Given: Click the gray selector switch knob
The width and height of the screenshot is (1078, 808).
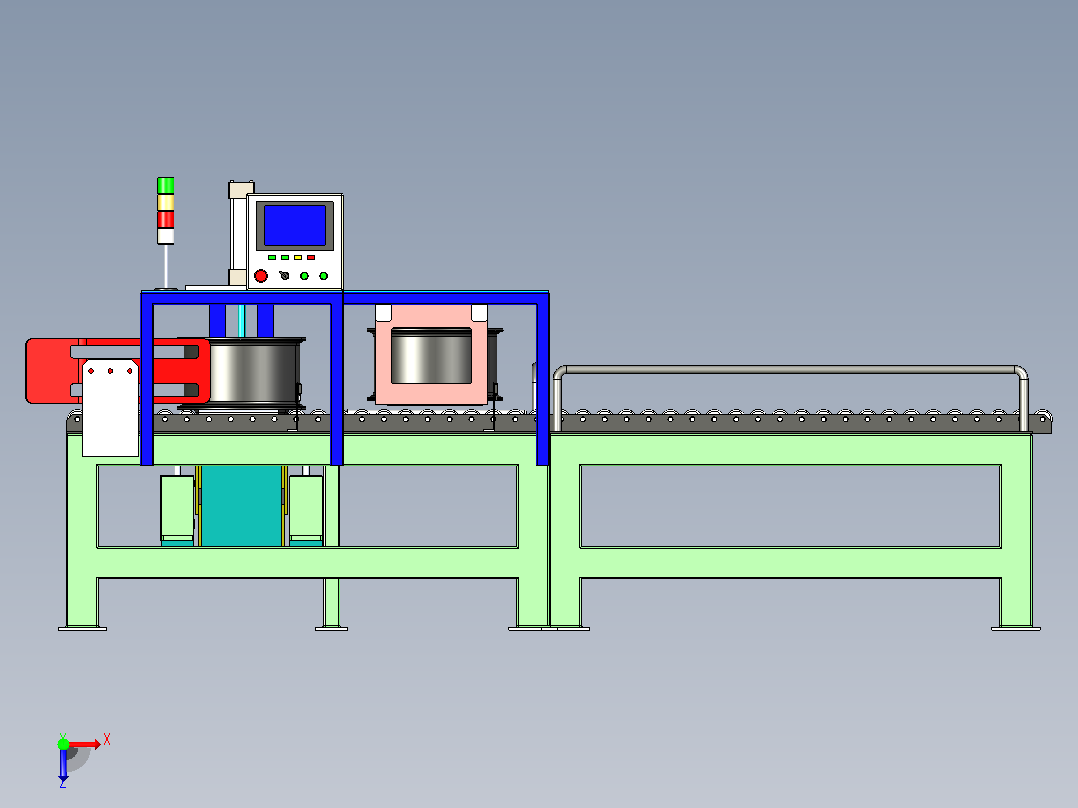Looking at the screenshot, I should pyautogui.click(x=284, y=276).
